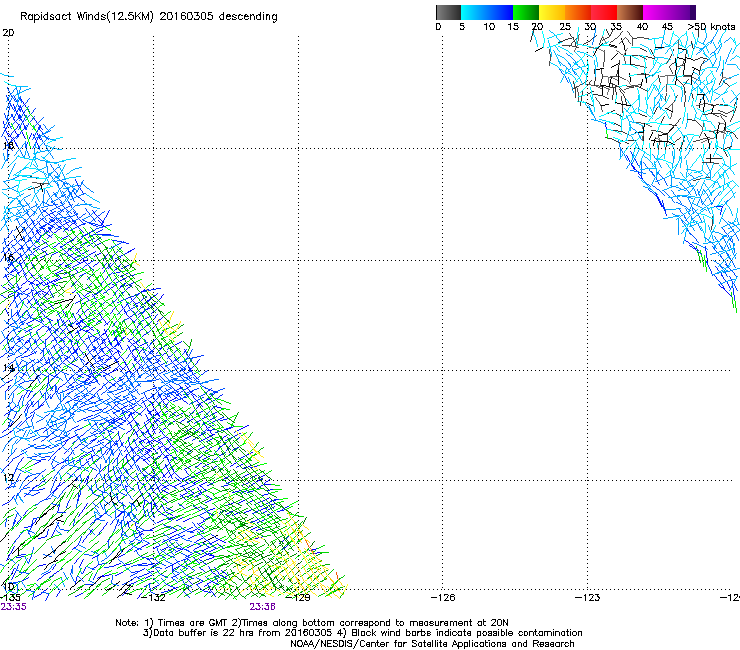Click the '20160305 descending' date text in title
The width and height of the screenshot is (740, 650).
pos(218,17)
